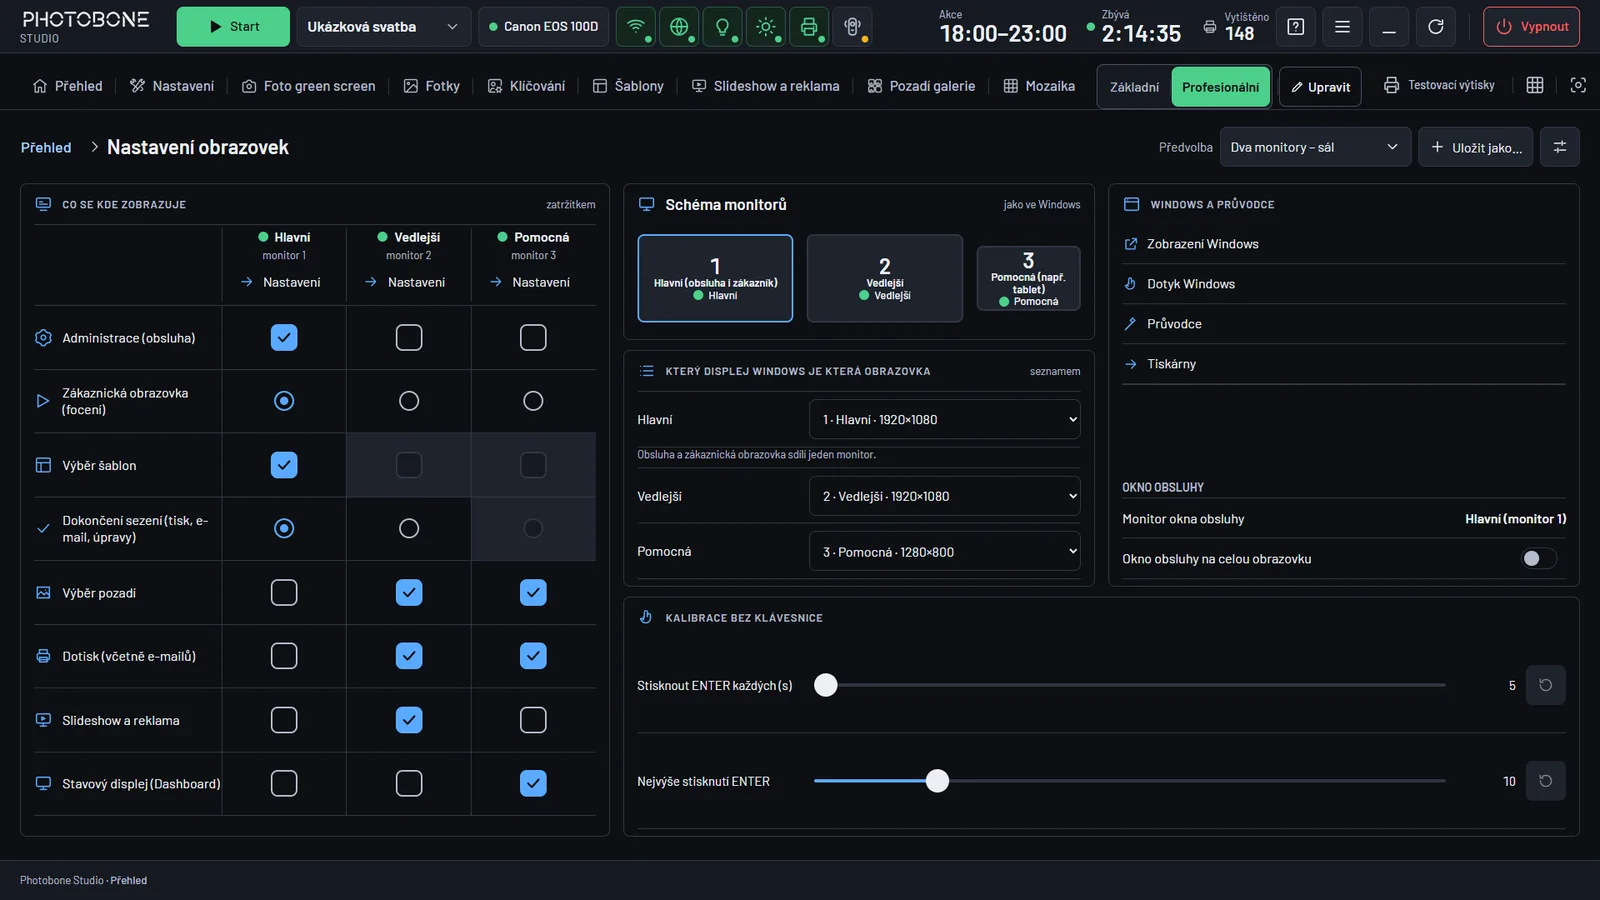Click the Wi-Fi status icon in top bar
1600x900 pixels.
[635, 27]
